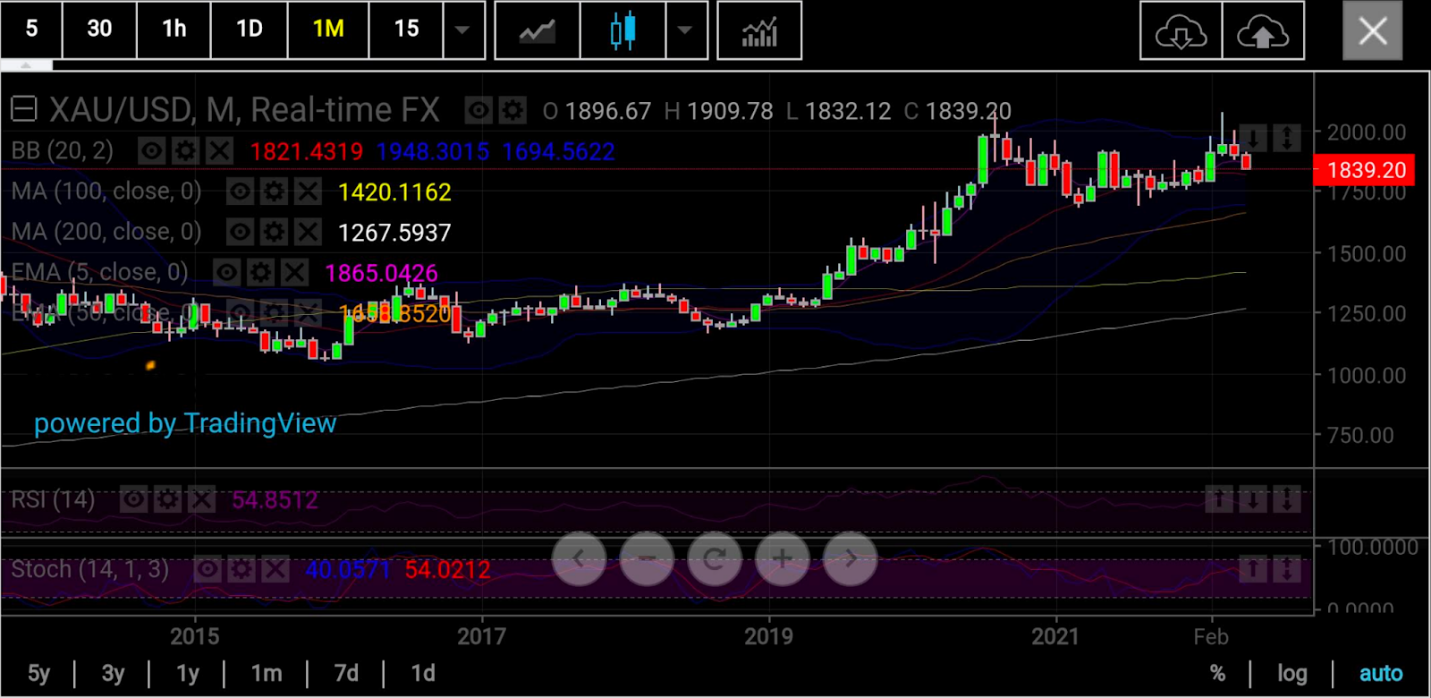The width and height of the screenshot is (1431, 698).
Task: Toggle visibility eye of Stoch (14, 1, 3)
Action: coord(207,570)
